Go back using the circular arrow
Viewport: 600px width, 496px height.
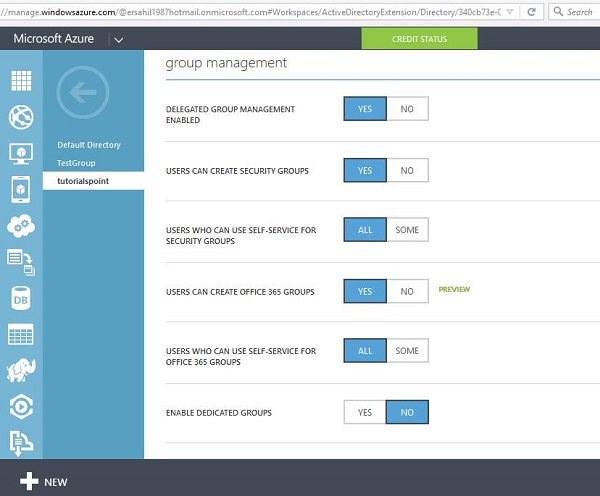tap(83, 92)
